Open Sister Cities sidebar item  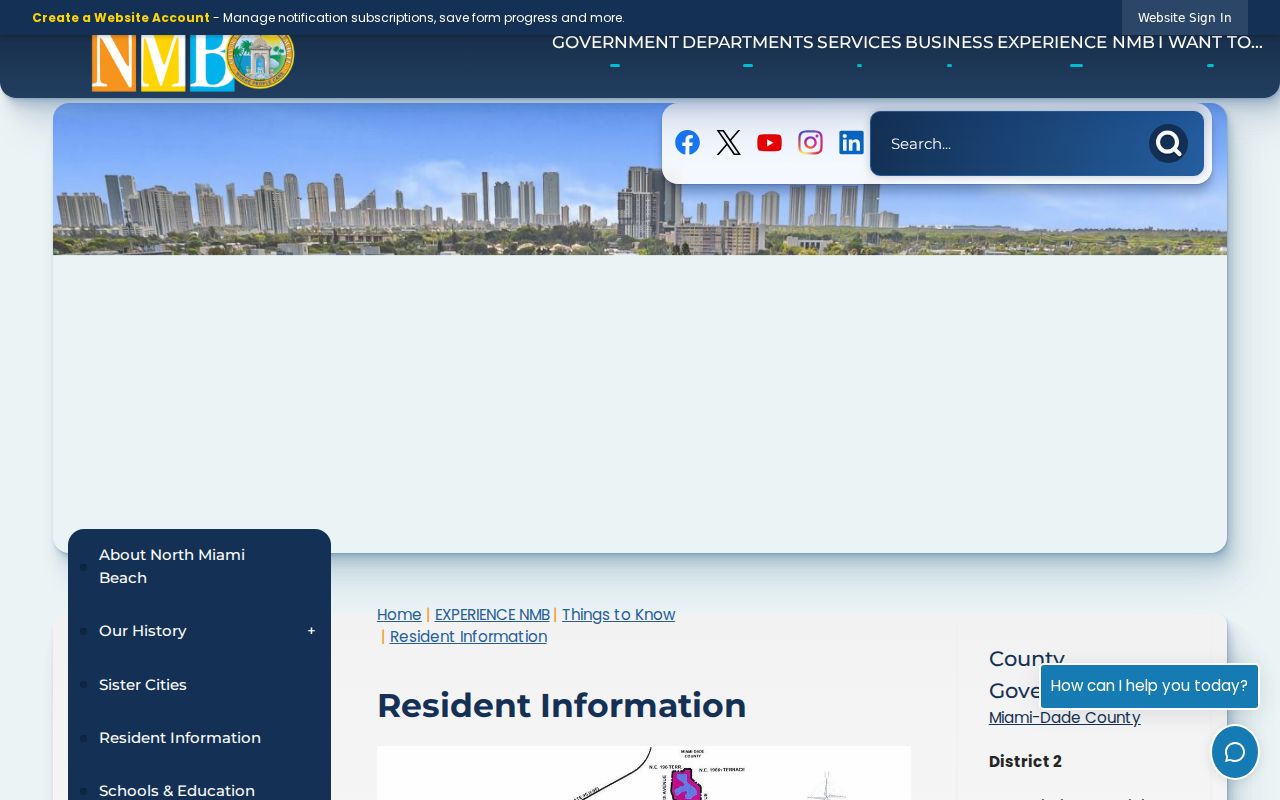[x=199, y=685]
